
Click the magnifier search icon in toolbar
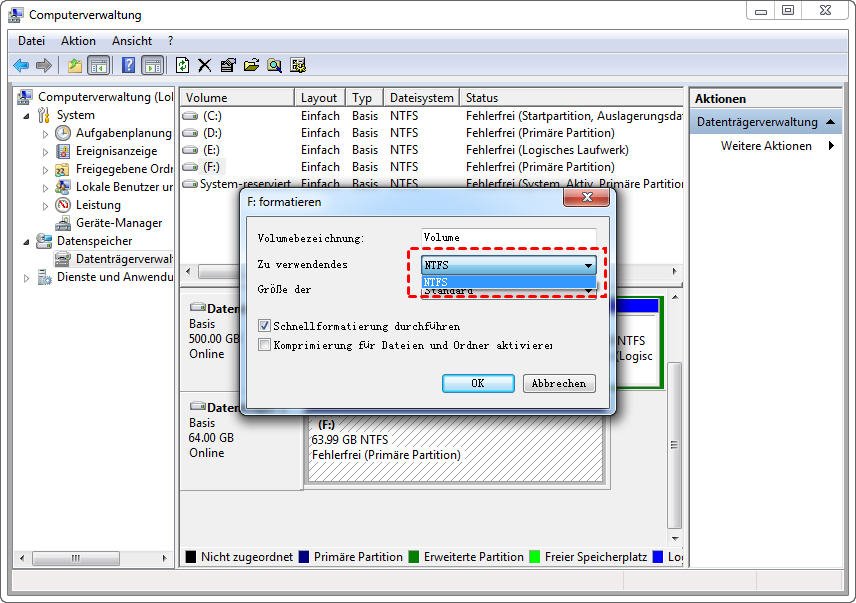[275, 65]
